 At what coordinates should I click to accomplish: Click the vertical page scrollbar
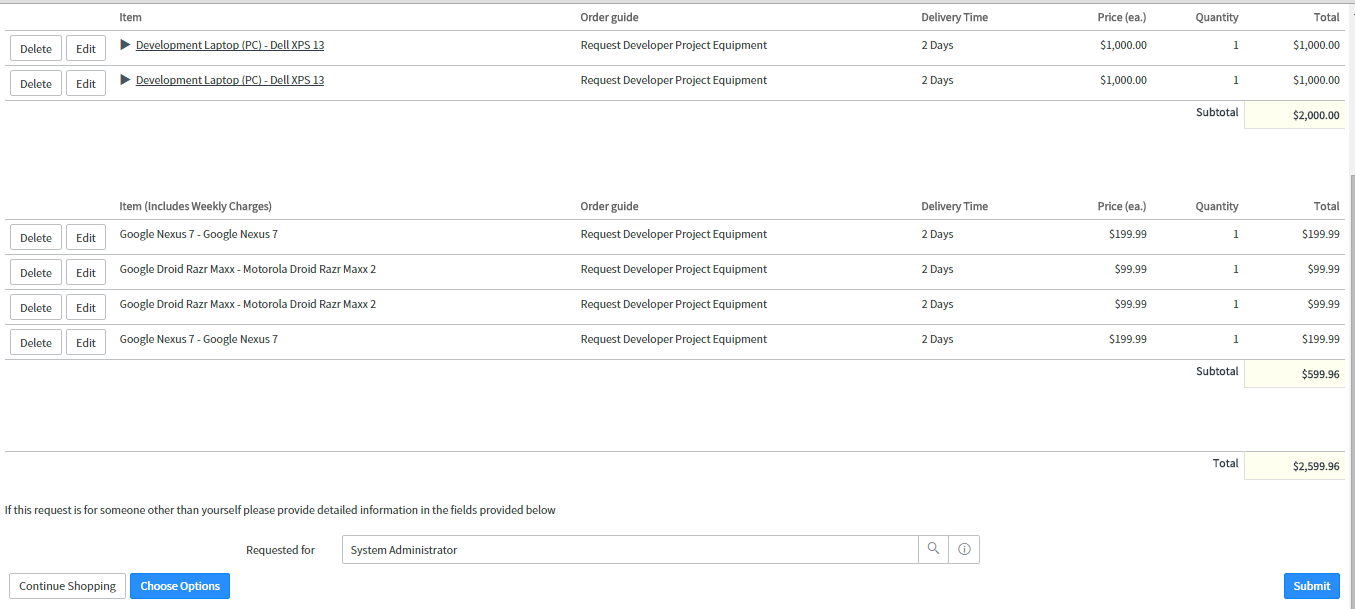click(1351, 390)
